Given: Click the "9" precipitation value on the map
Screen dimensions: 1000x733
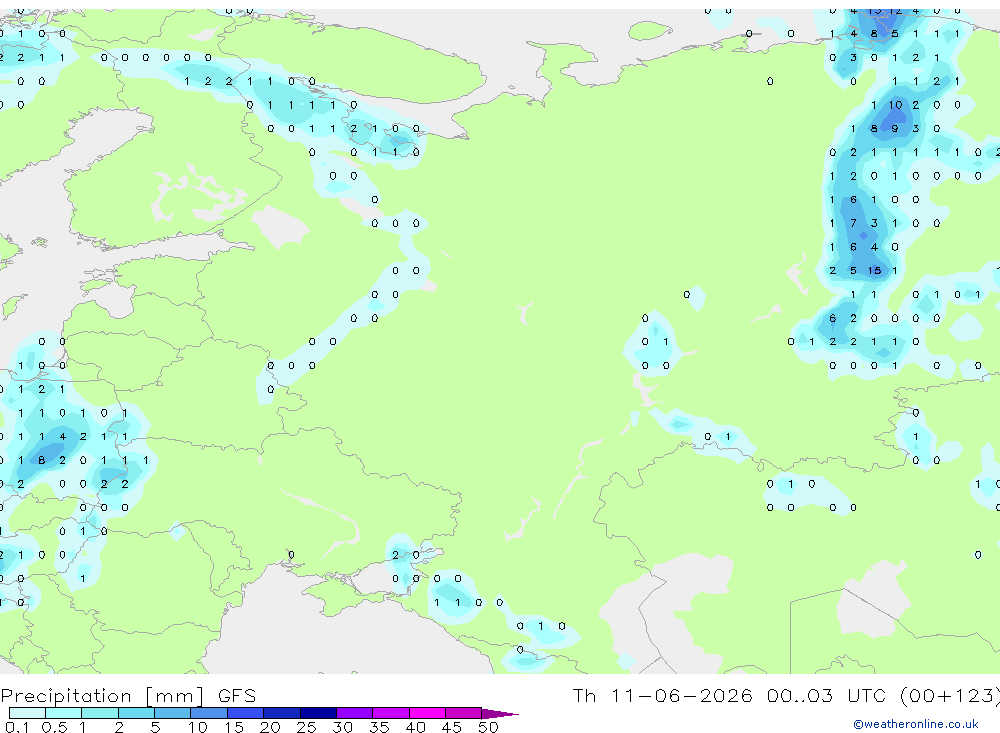Looking at the screenshot, I should tap(895, 128).
